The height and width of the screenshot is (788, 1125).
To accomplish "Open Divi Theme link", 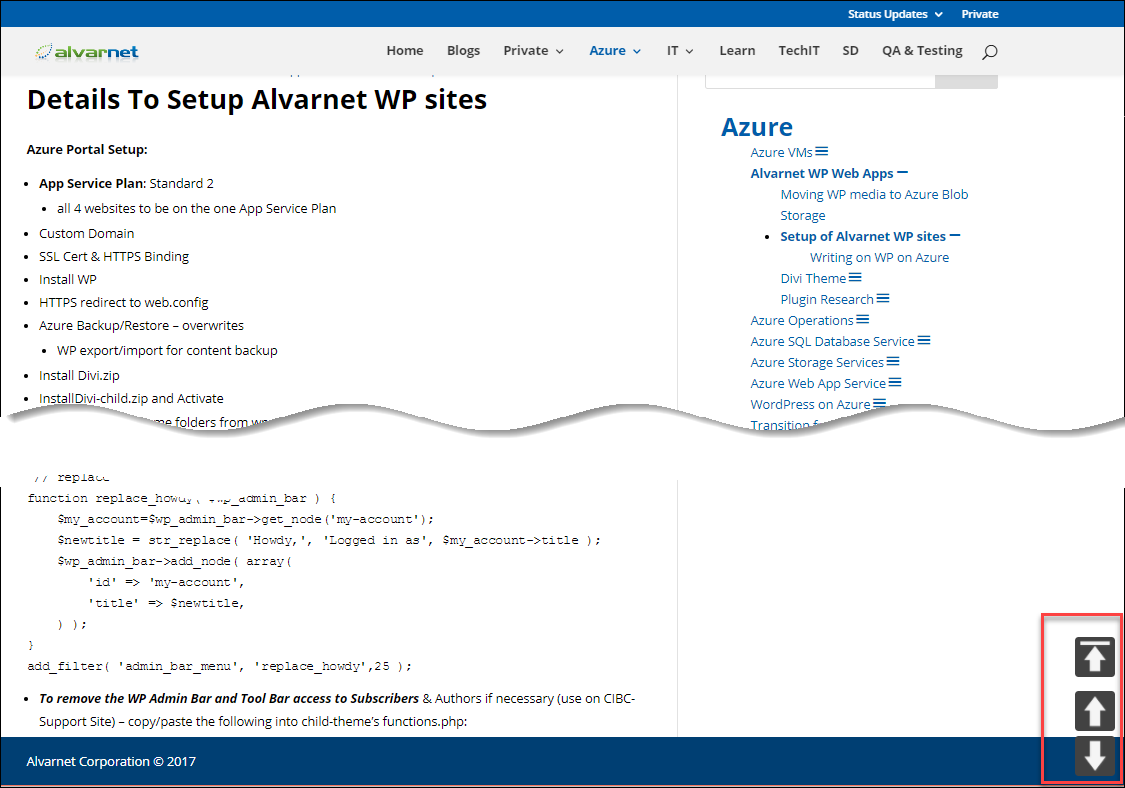I will pyautogui.click(x=813, y=278).
